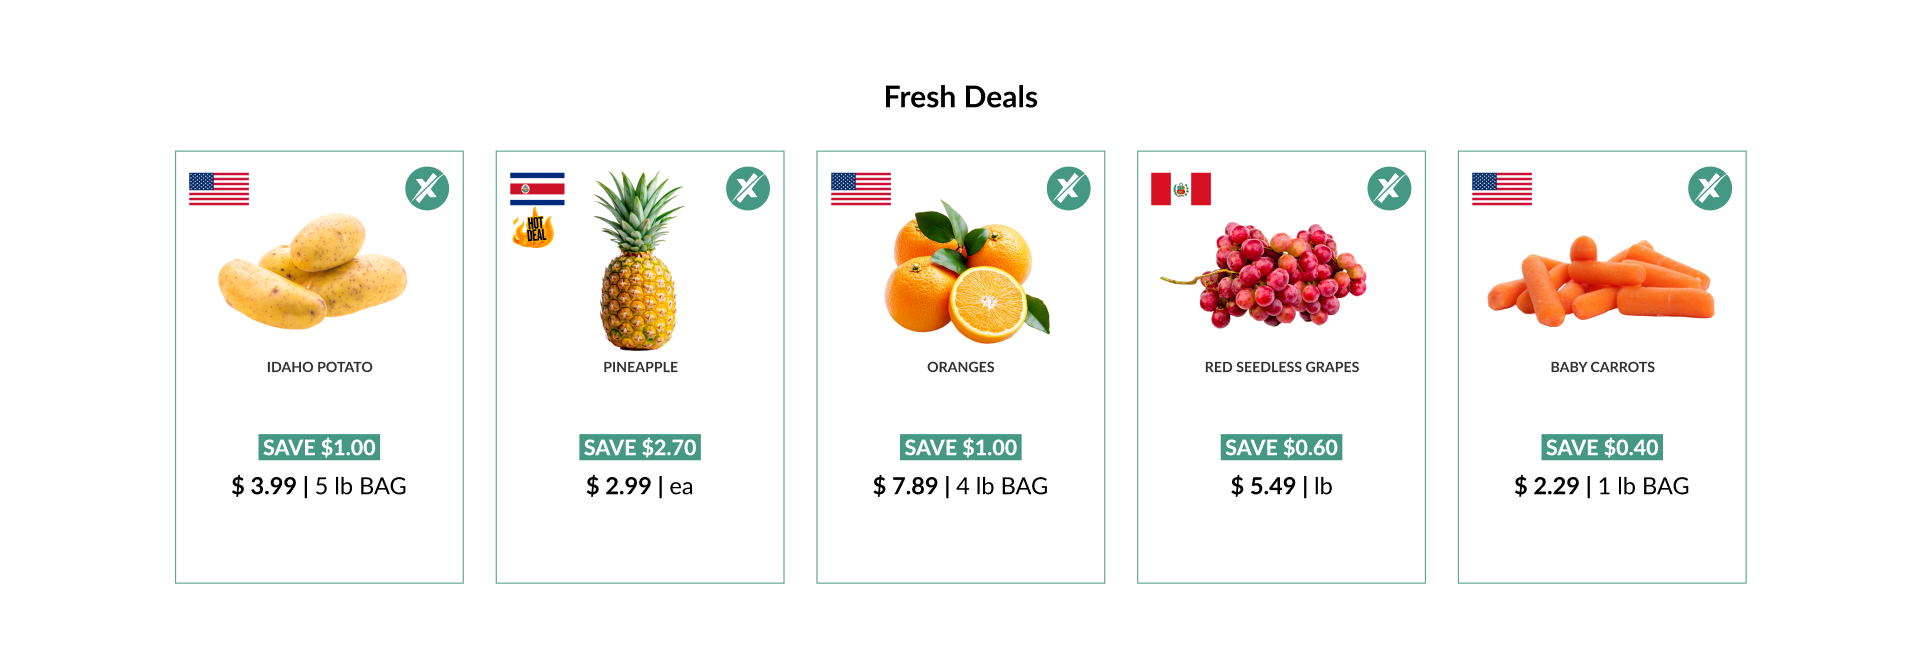Click the SAVE $2.70 badge on Pineapple

(640, 447)
